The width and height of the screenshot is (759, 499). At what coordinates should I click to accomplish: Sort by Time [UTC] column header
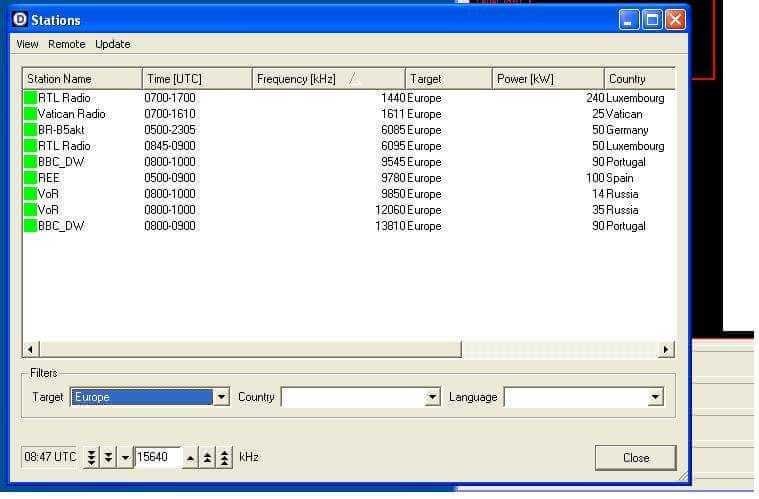pos(197,78)
